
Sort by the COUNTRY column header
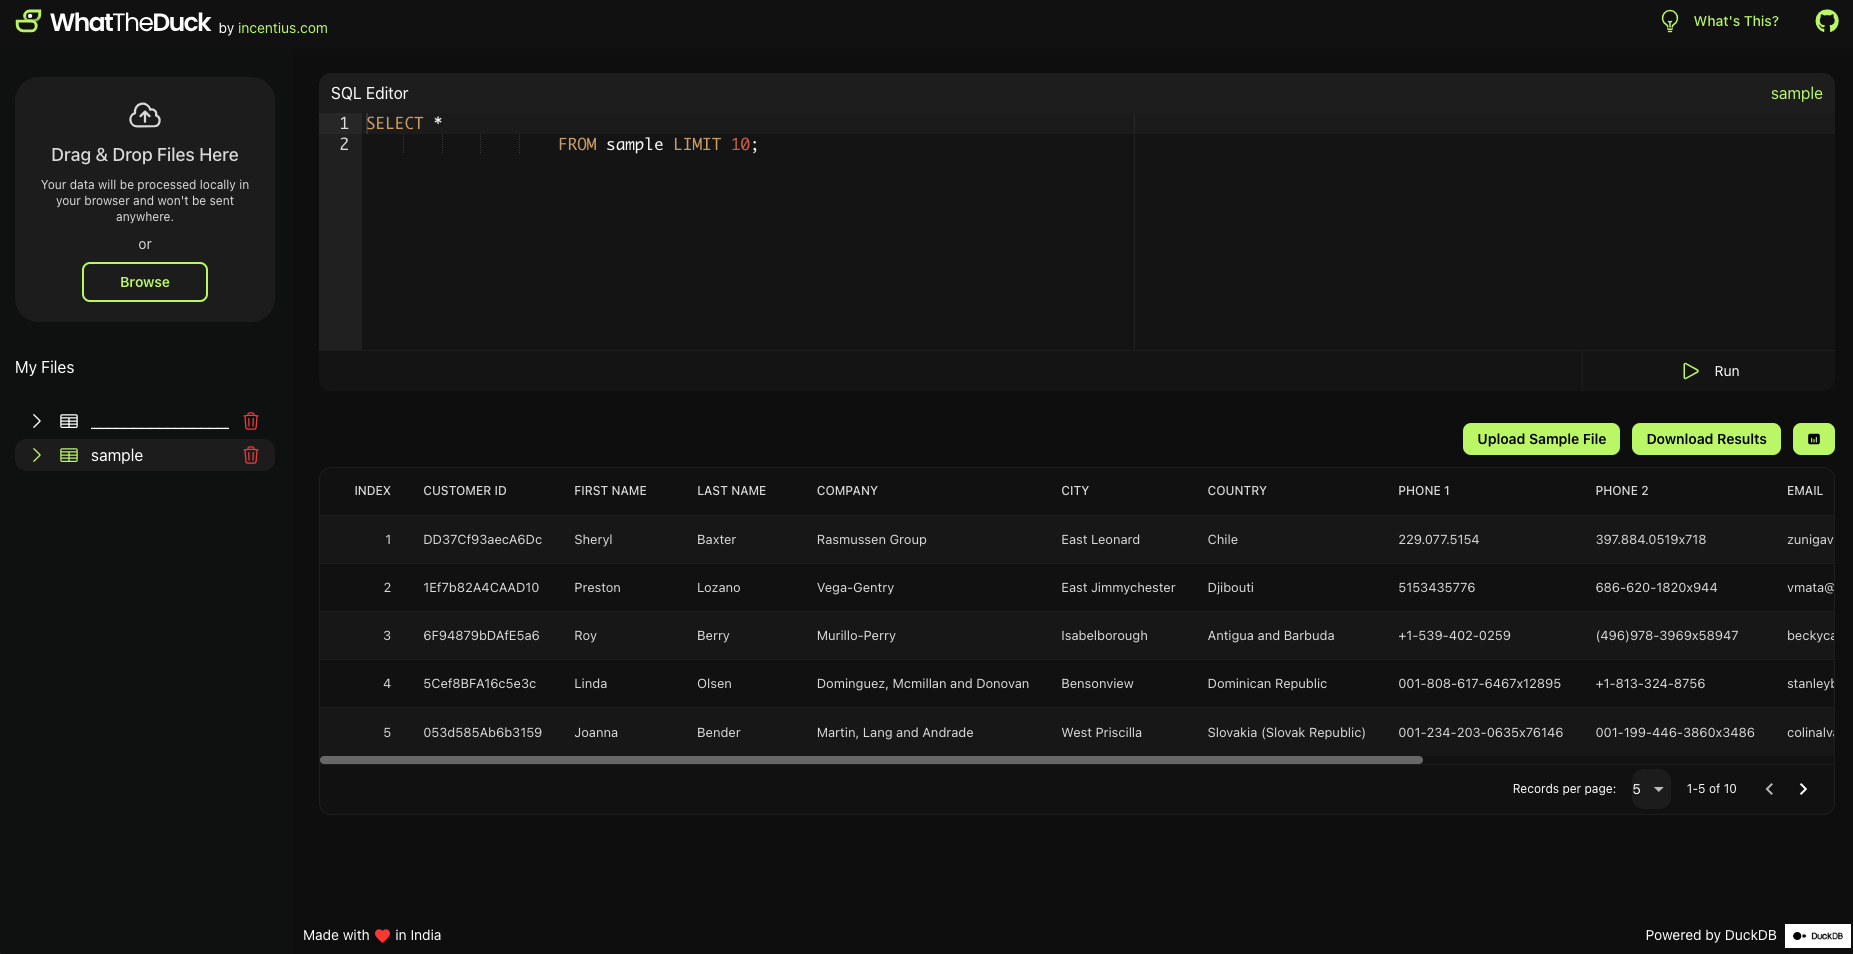pos(1237,491)
